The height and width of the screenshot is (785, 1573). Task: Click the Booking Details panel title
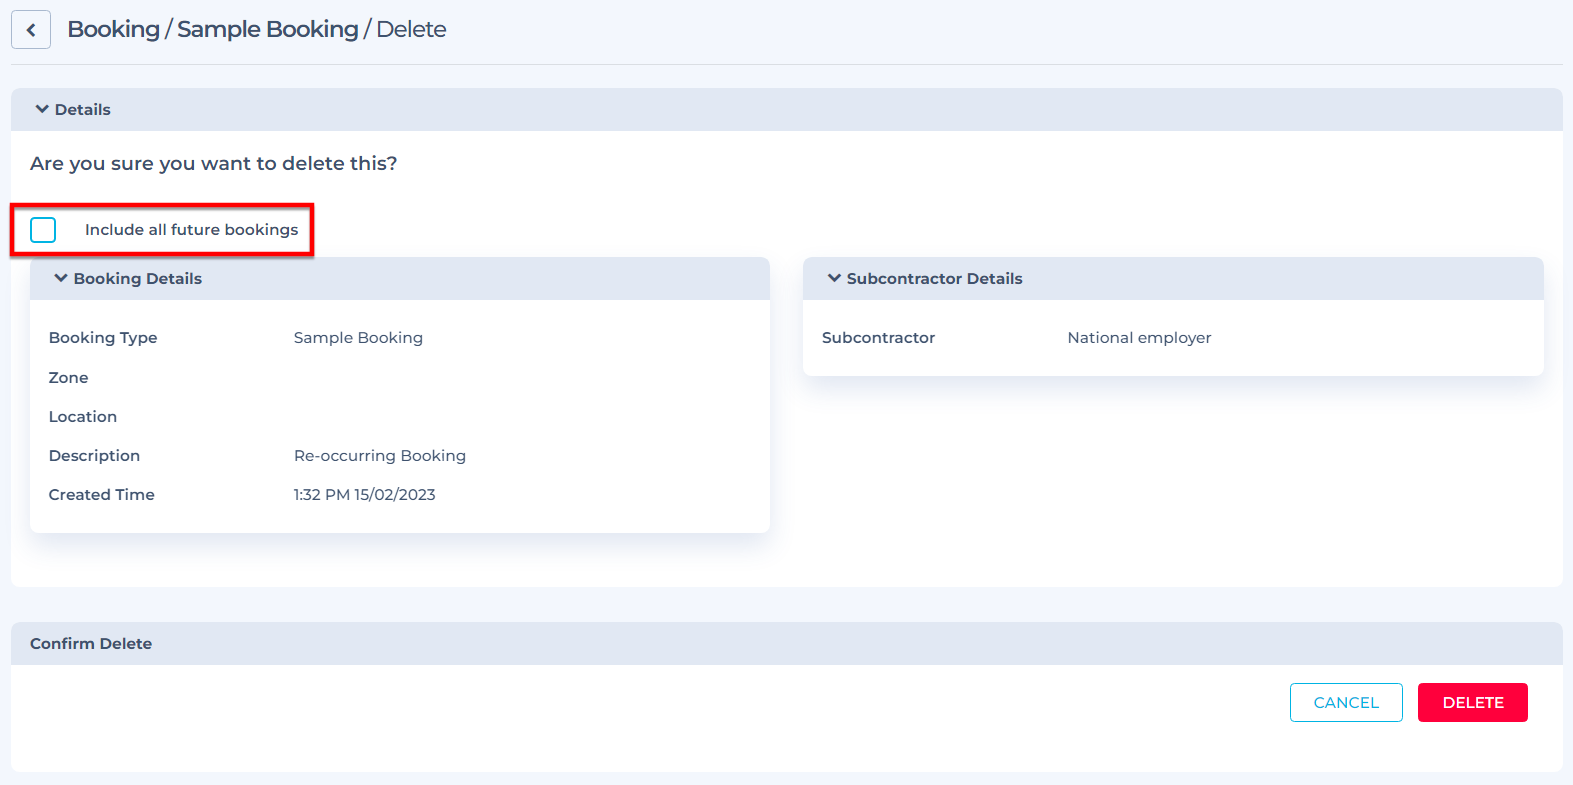[x=138, y=279]
